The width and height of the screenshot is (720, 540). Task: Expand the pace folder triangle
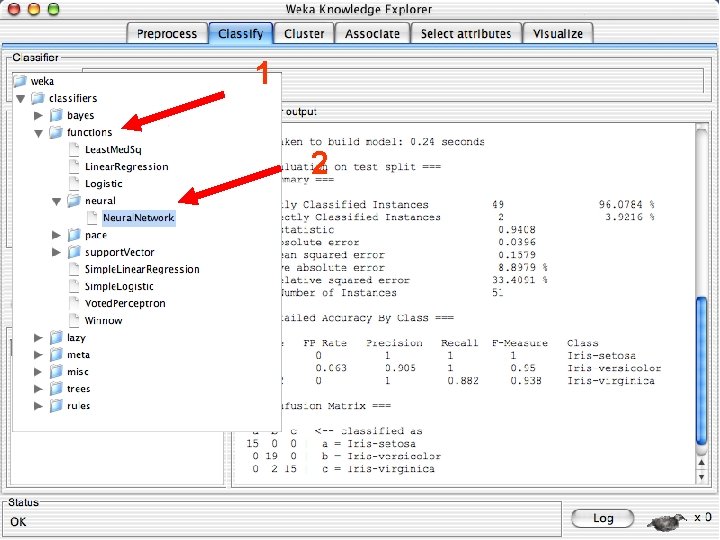pyautogui.click(x=56, y=235)
